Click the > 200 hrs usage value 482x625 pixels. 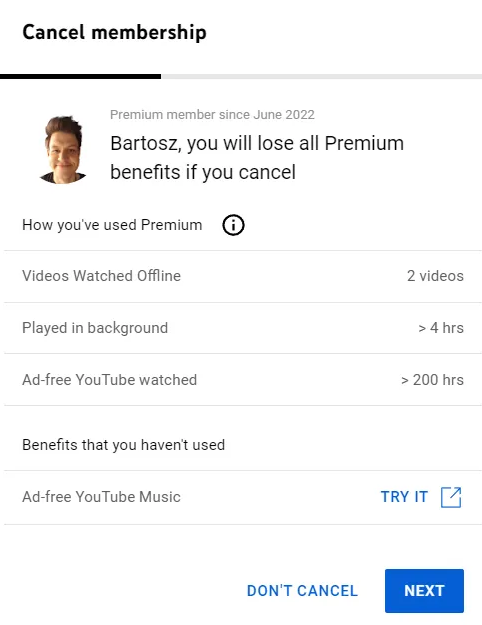(x=432, y=380)
